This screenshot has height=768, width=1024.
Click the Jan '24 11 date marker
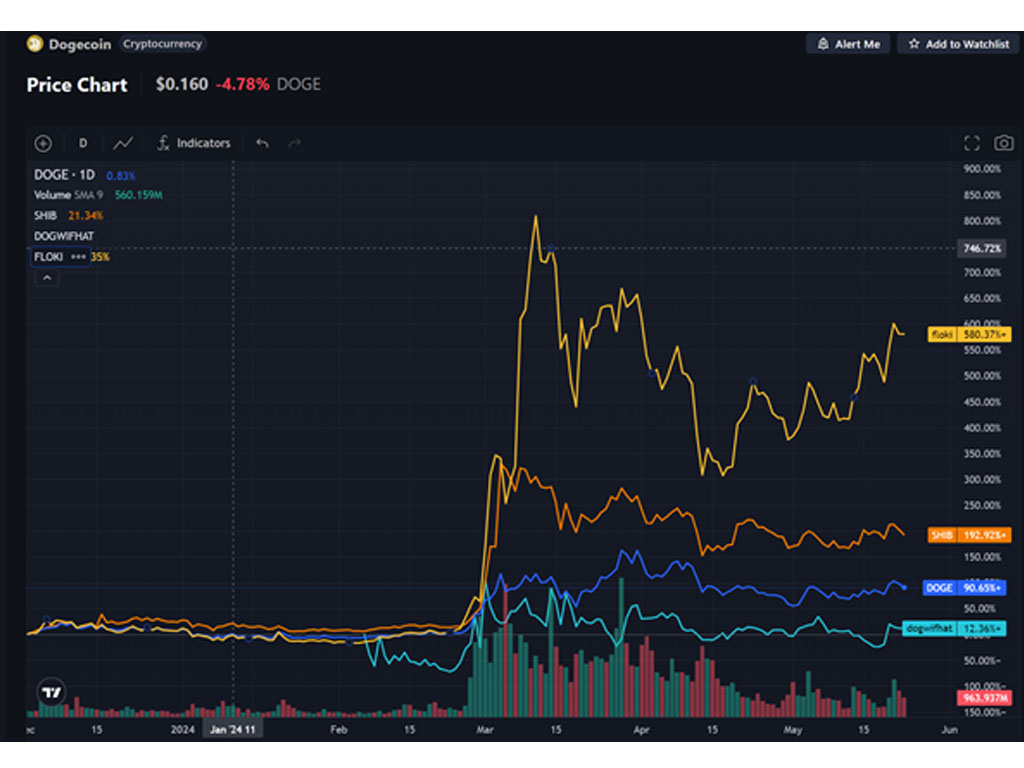click(x=232, y=729)
